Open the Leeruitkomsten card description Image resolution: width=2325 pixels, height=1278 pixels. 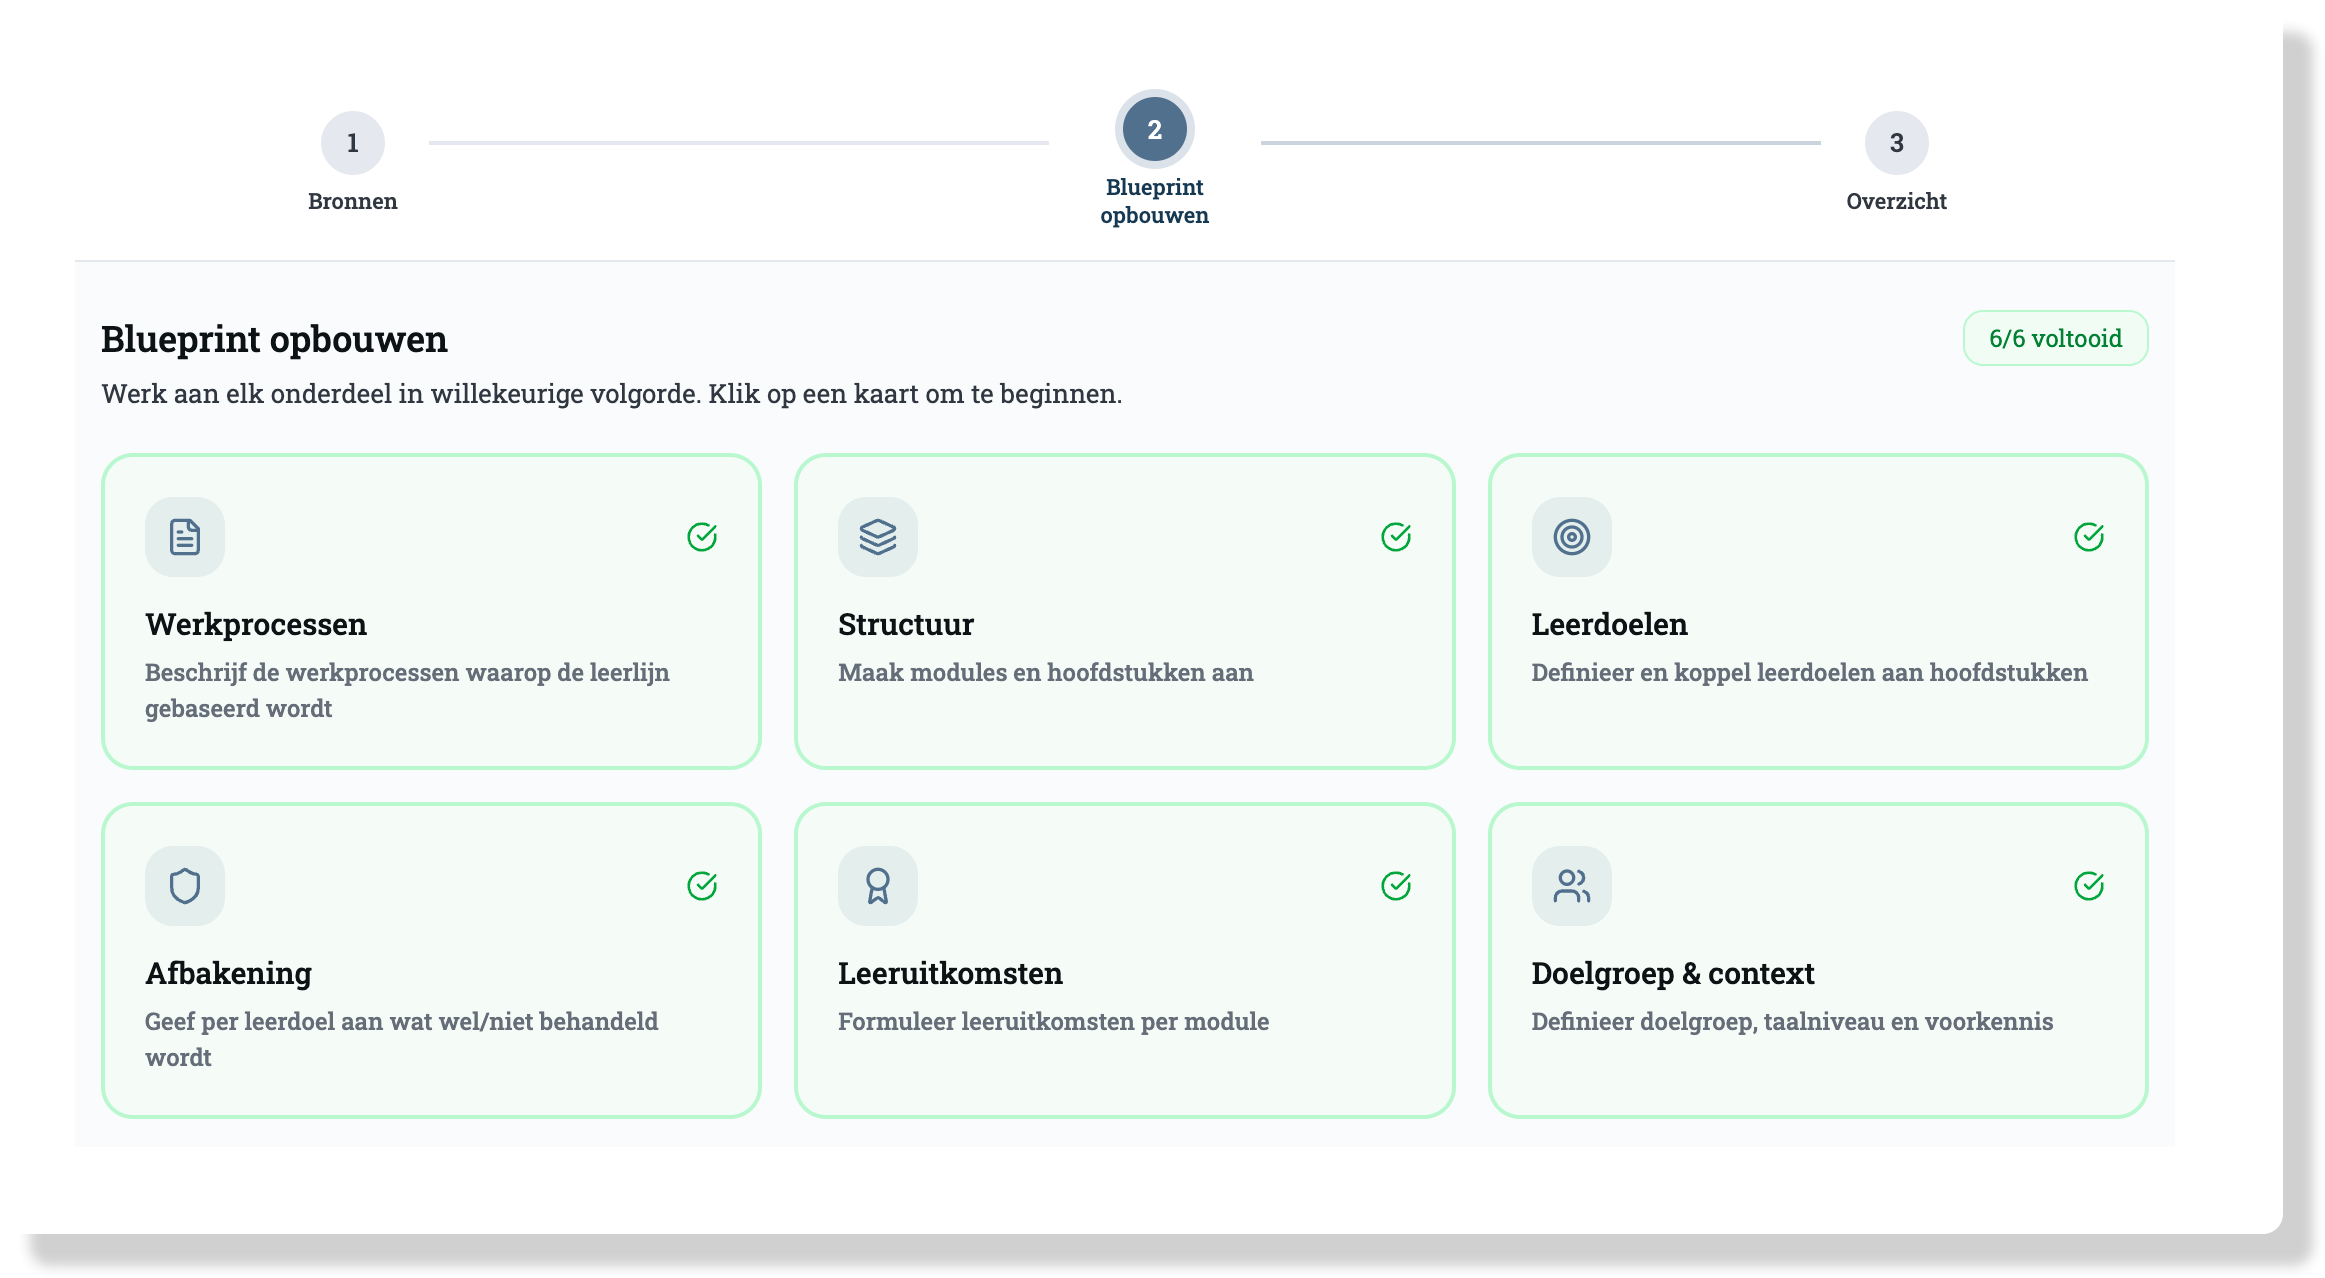point(1053,1021)
